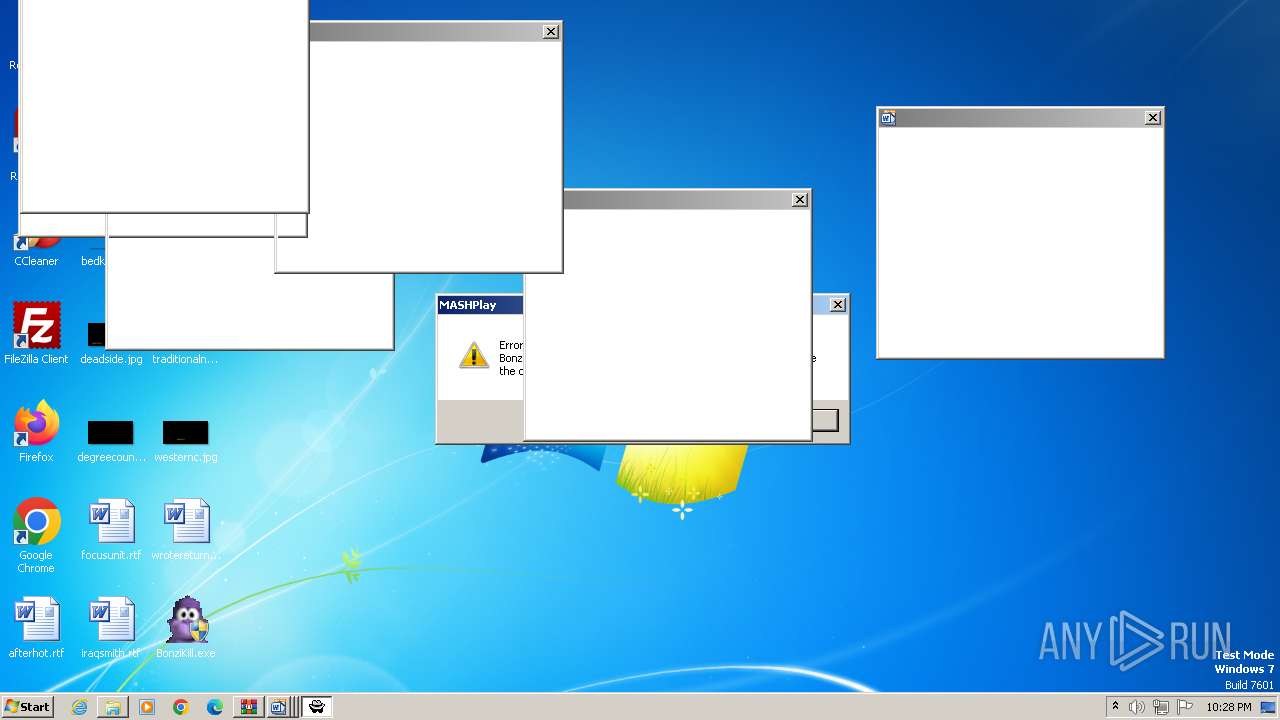This screenshot has width=1280, height=720.
Task: Select the CCleaner desktop shortcut
Action: coord(36,250)
